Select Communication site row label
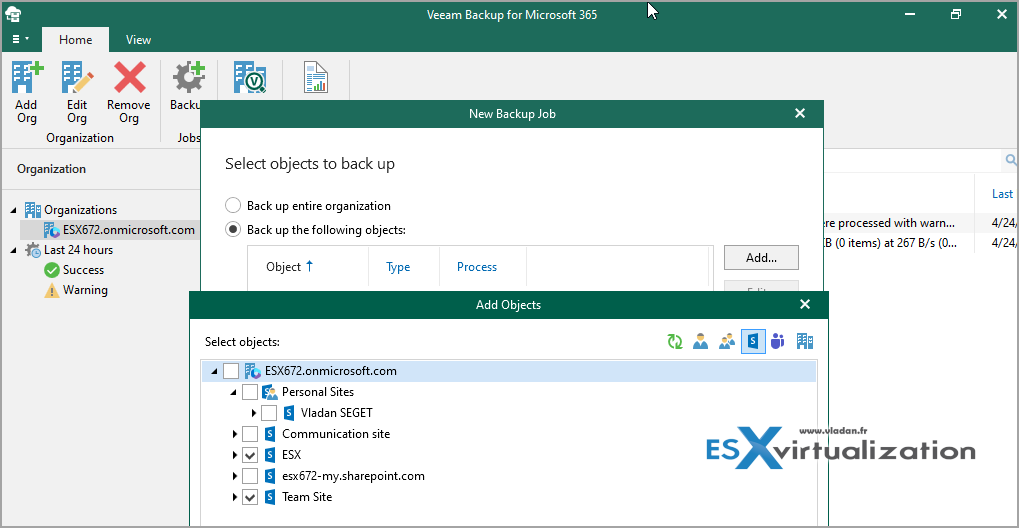The width and height of the screenshot is (1019, 528). click(x=336, y=434)
